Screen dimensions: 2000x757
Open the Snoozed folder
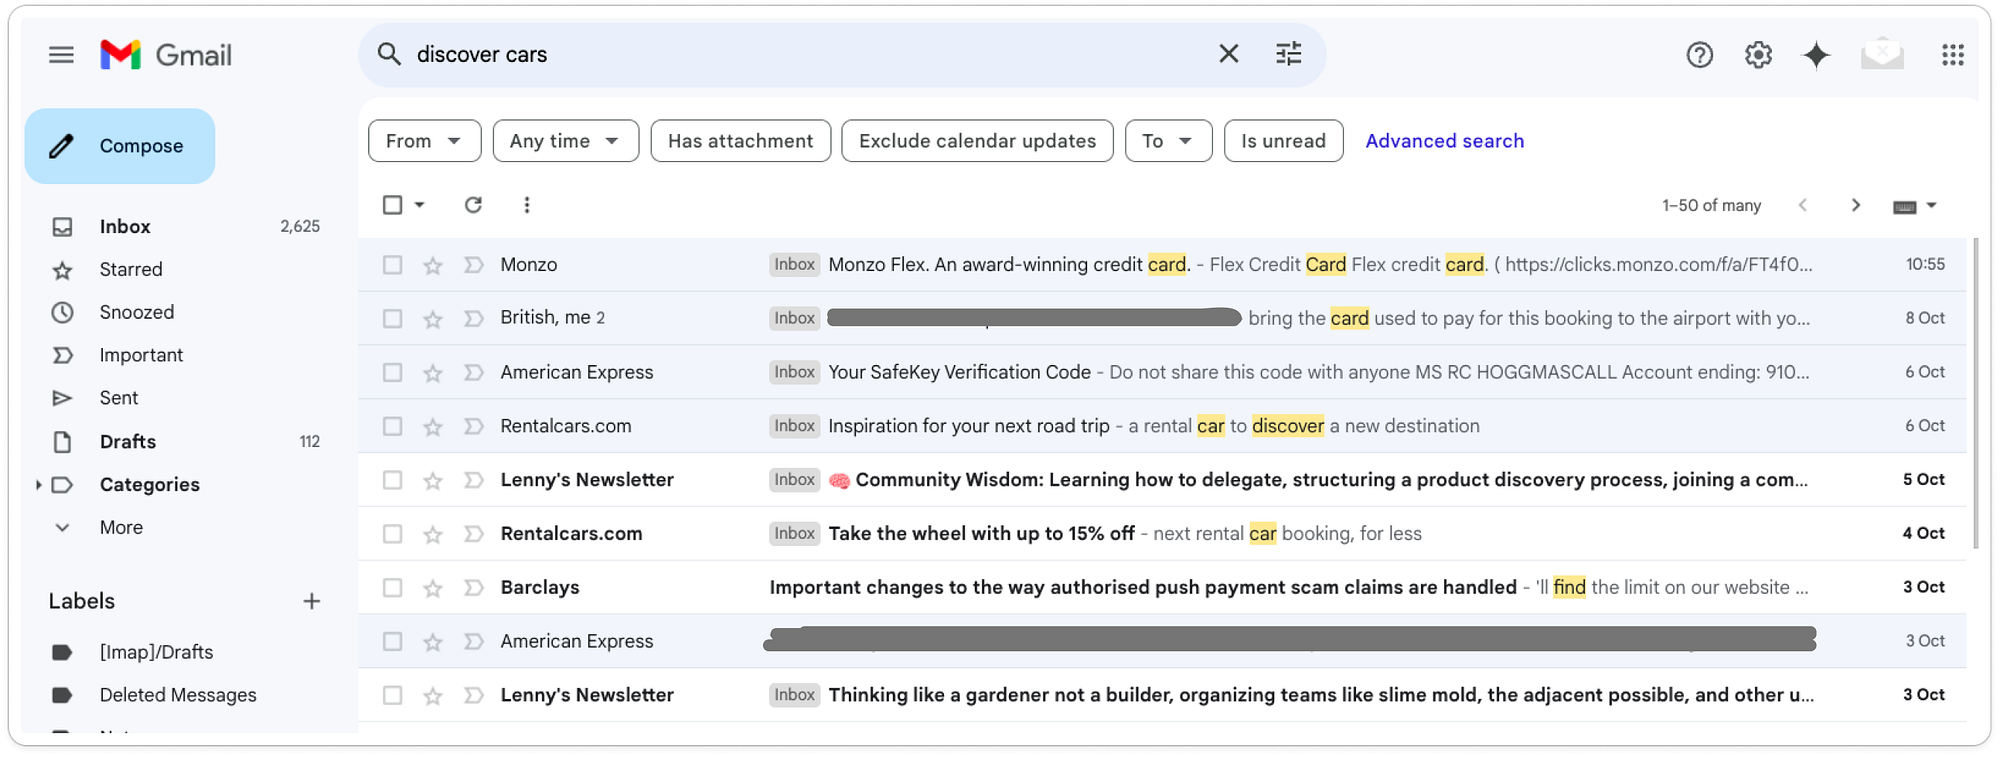(137, 313)
